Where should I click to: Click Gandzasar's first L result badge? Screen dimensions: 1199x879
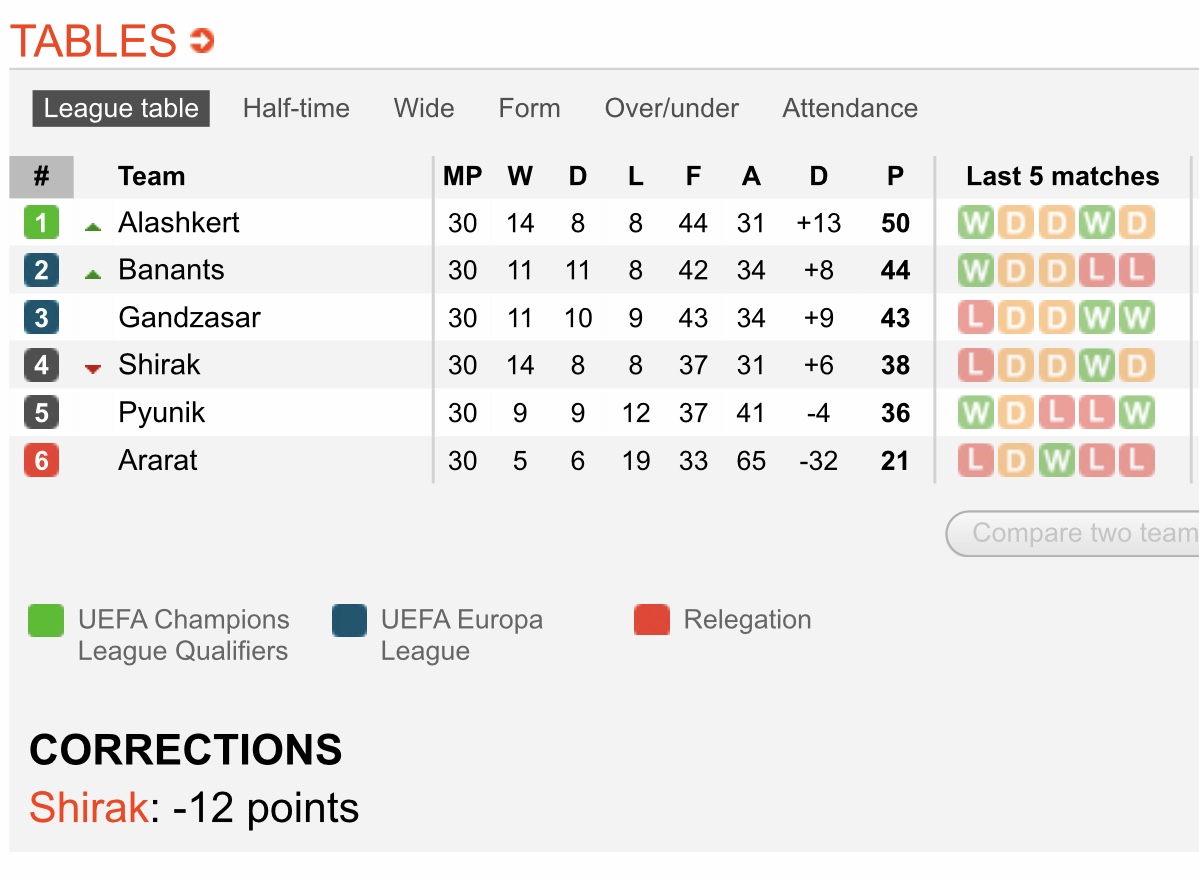click(976, 317)
